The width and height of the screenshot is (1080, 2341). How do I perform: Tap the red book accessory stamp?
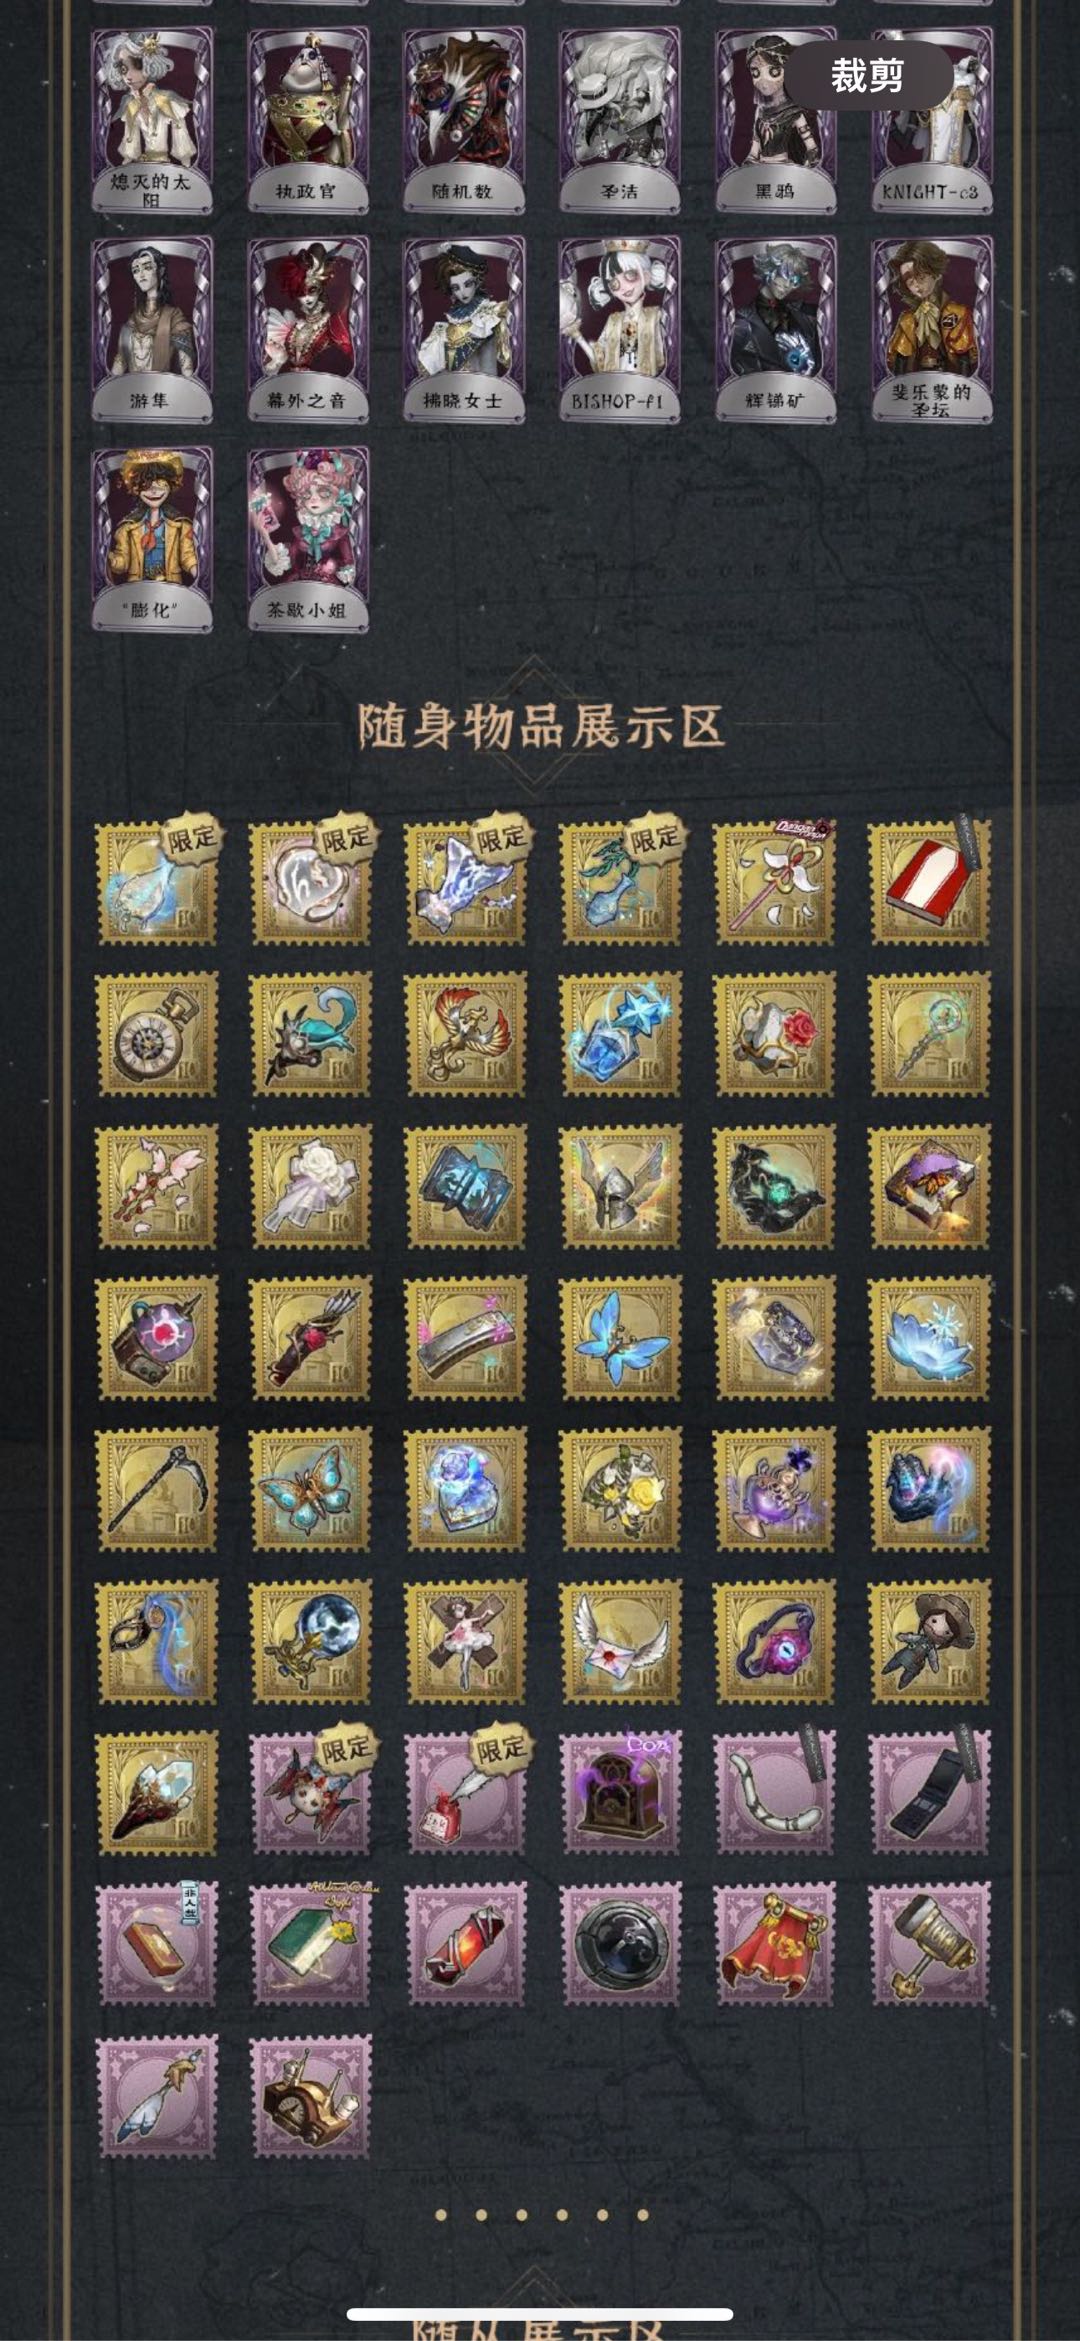point(929,883)
